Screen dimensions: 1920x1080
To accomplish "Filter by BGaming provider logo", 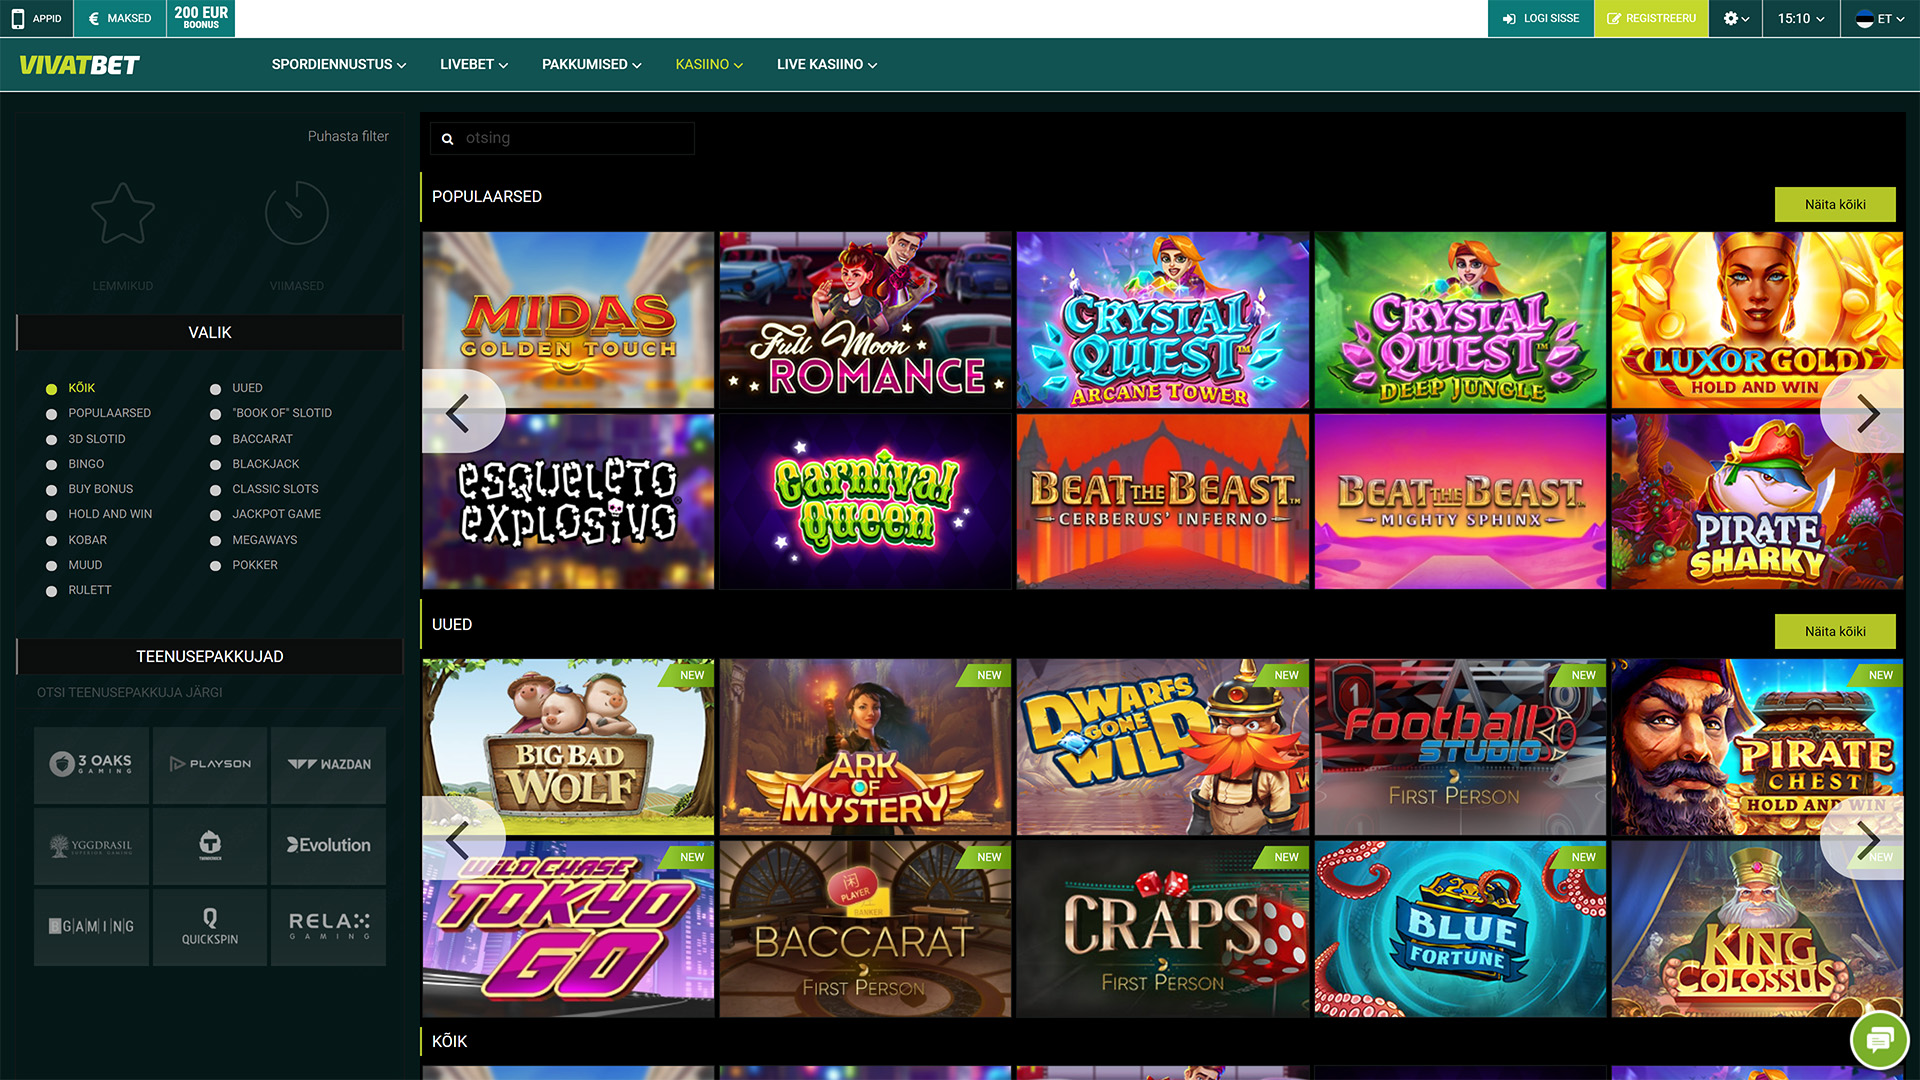I will [x=91, y=927].
